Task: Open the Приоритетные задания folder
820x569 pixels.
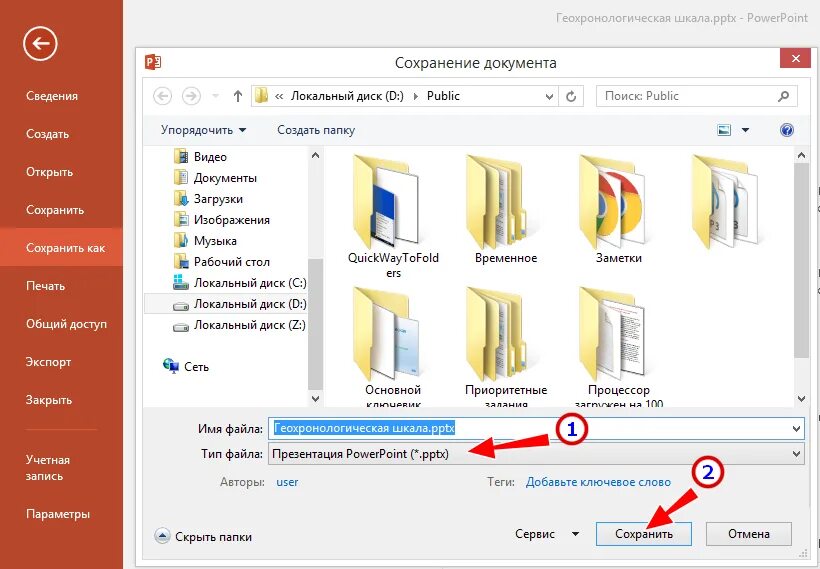Action: (x=506, y=347)
